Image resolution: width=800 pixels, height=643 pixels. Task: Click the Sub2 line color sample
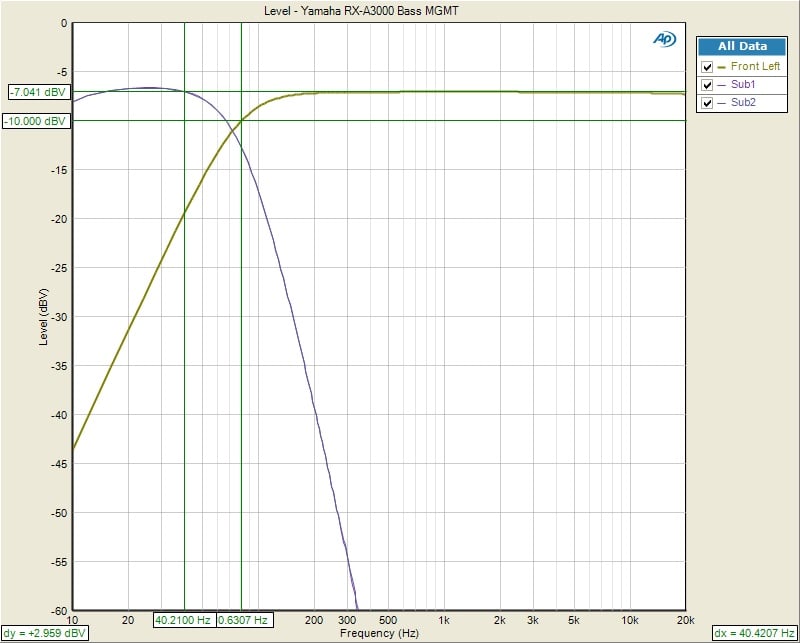click(x=722, y=102)
